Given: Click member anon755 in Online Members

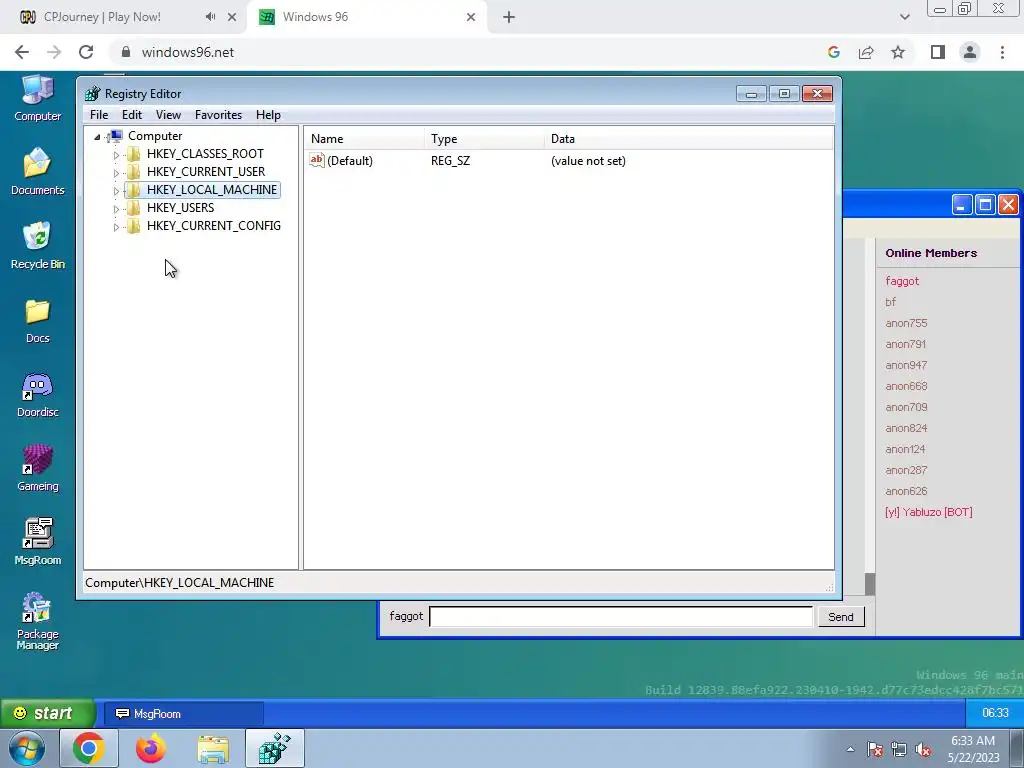Looking at the screenshot, I should tap(906, 323).
